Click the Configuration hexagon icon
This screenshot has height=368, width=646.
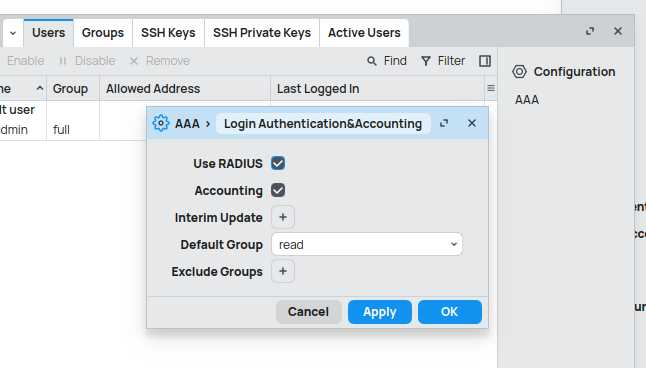(x=519, y=72)
